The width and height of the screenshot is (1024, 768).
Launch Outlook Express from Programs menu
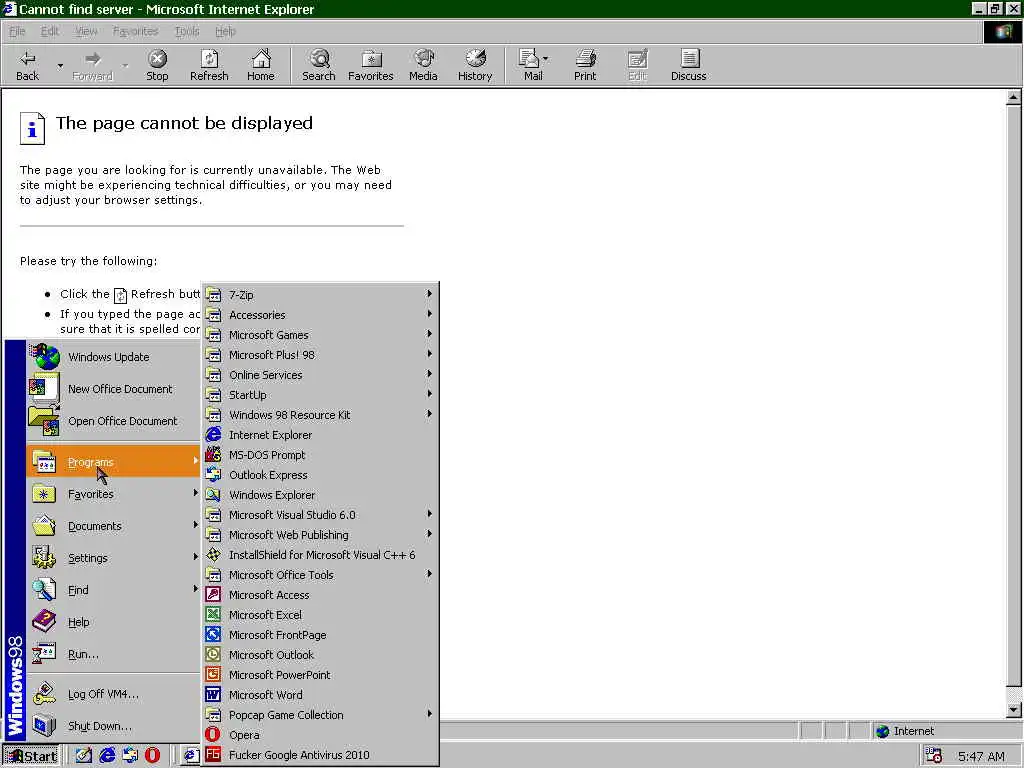point(320,475)
